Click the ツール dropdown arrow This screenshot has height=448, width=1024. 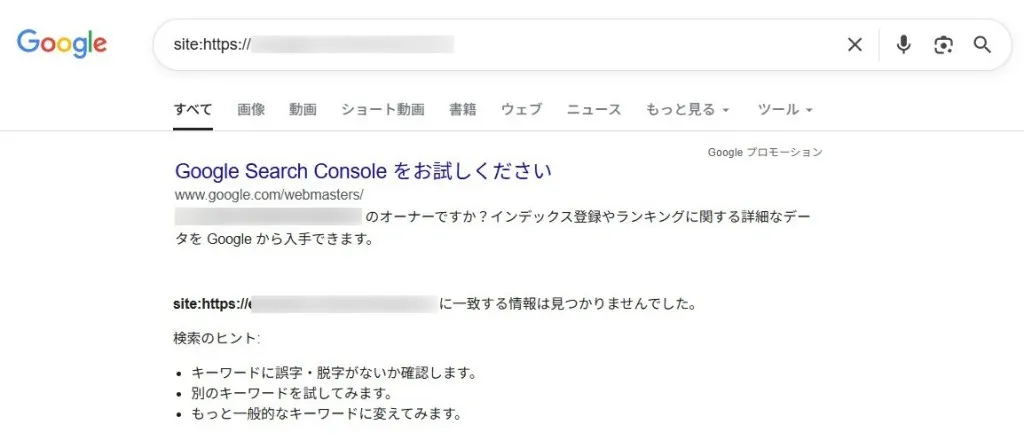click(x=808, y=110)
